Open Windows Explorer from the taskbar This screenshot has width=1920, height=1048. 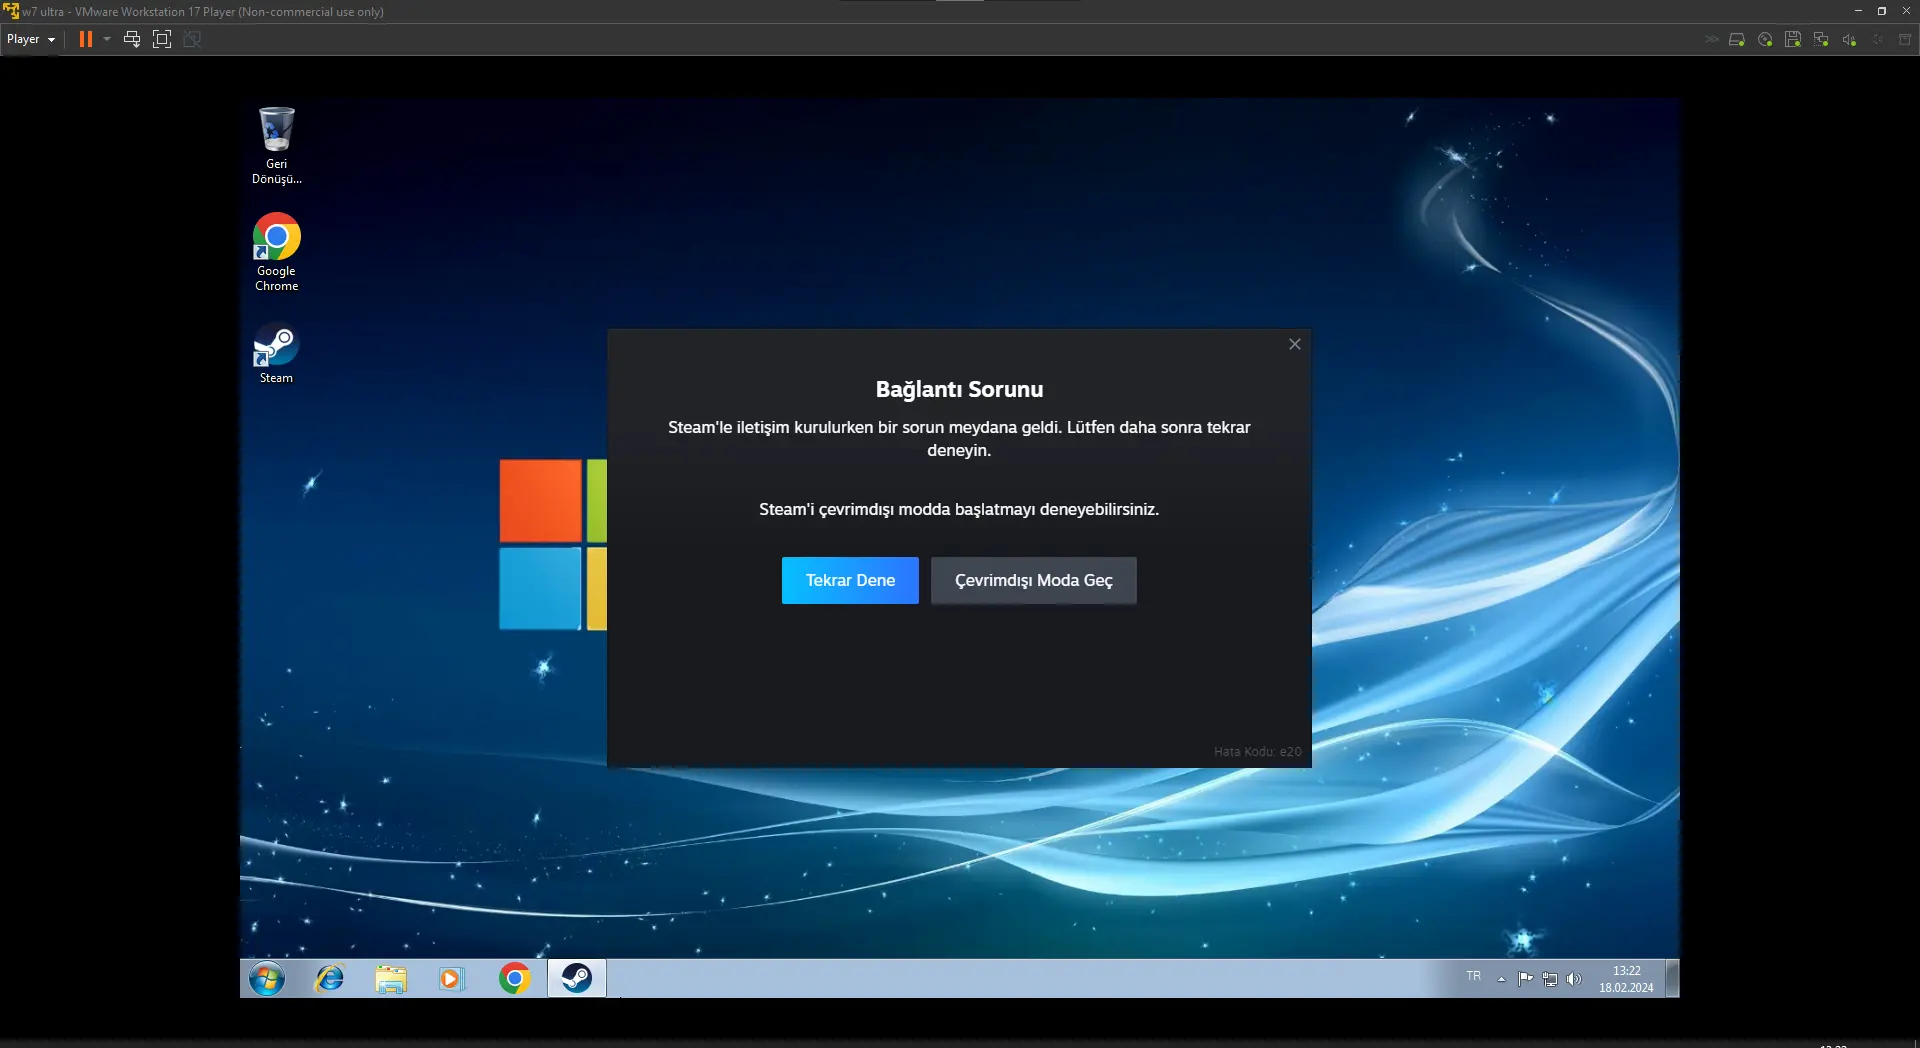[391, 979]
